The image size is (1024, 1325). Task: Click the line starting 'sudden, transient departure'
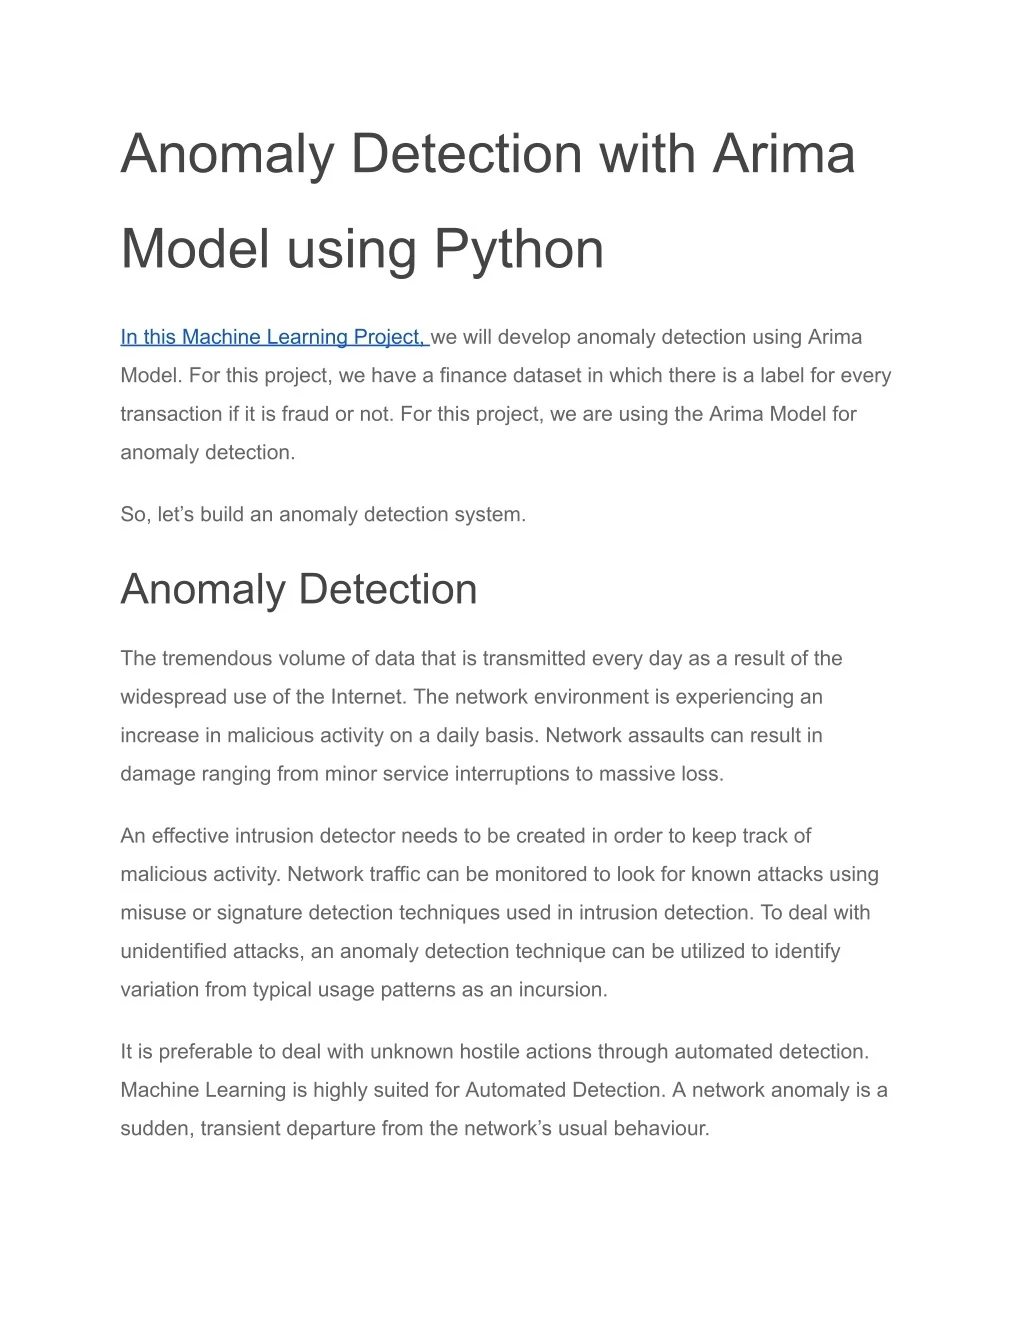coord(415,1129)
